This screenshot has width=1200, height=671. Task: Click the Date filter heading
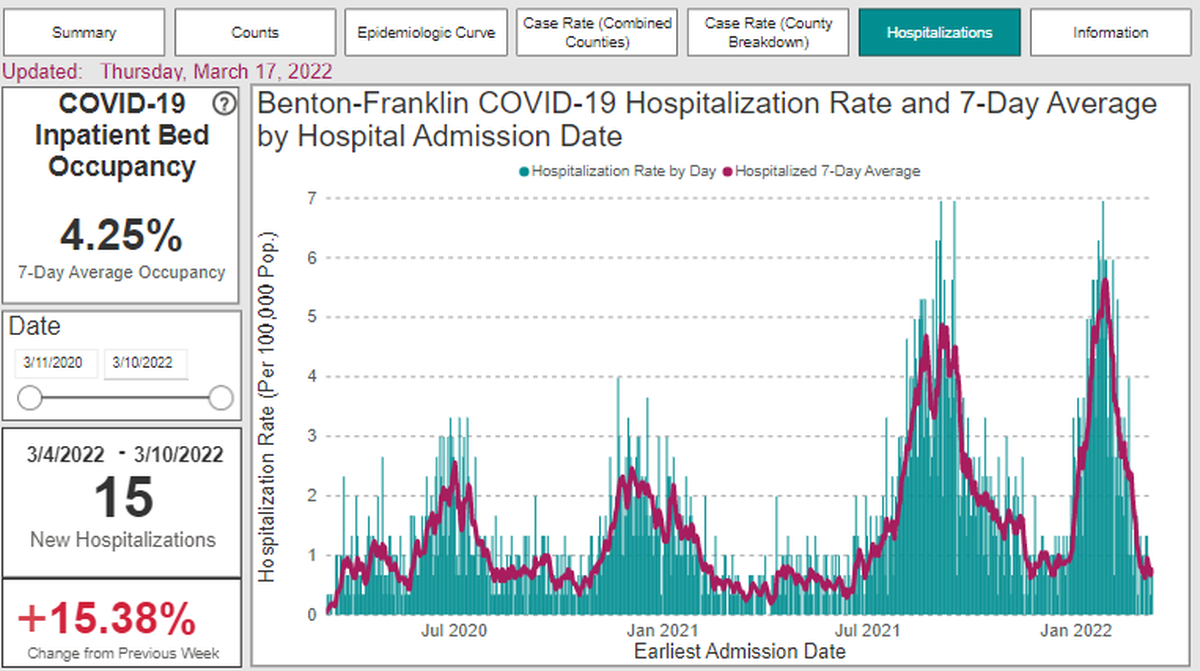point(35,326)
